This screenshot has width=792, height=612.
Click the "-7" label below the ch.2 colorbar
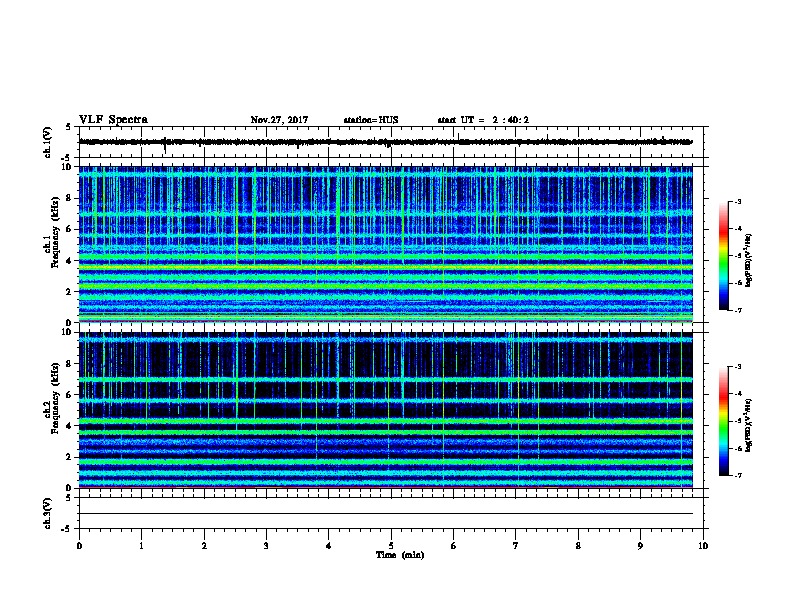pos(737,475)
